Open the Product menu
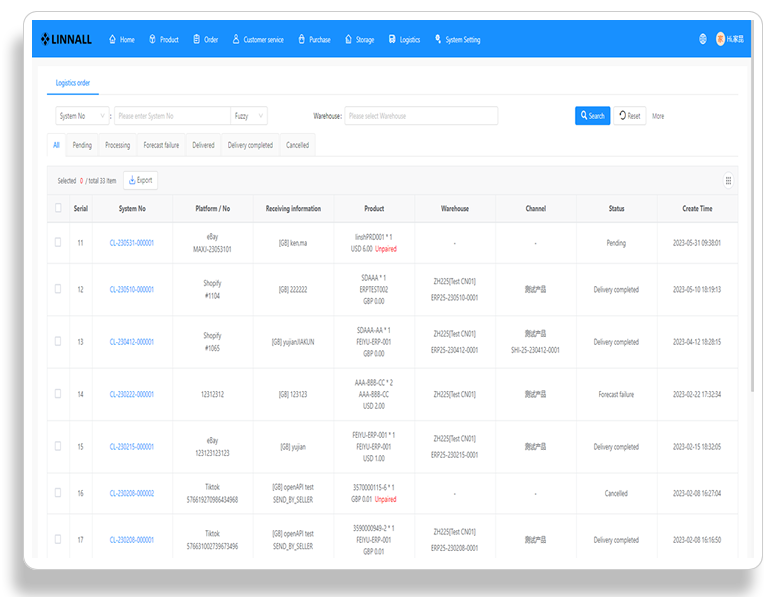The image size is (770, 597). click(164, 39)
